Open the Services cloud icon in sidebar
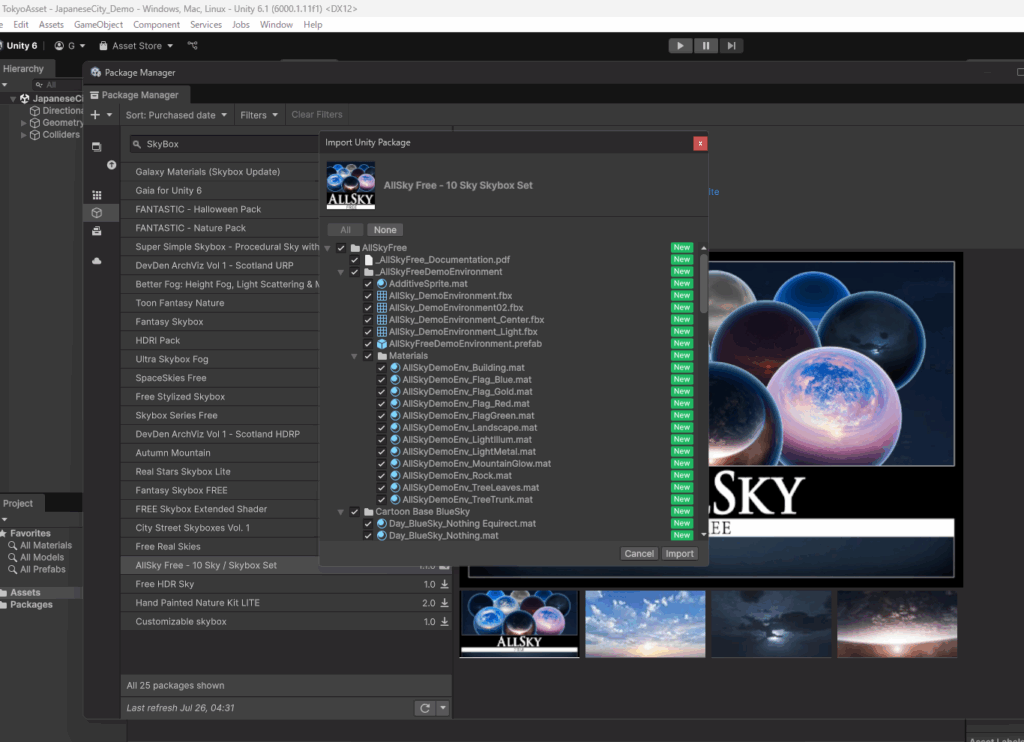The height and width of the screenshot is (742, 1024). pos(97,261)
